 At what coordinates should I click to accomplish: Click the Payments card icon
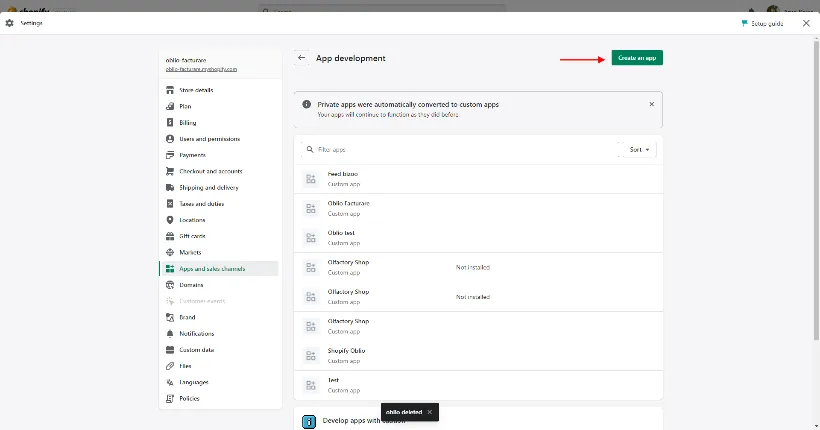click(x=170, y=155)
